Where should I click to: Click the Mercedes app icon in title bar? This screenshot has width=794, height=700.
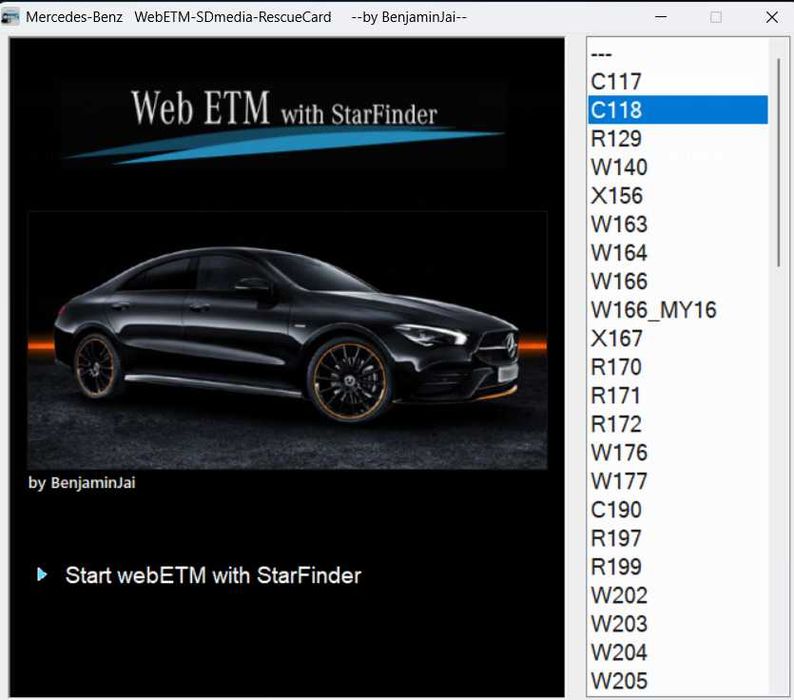pyautogui.click(x=10, y=17)
